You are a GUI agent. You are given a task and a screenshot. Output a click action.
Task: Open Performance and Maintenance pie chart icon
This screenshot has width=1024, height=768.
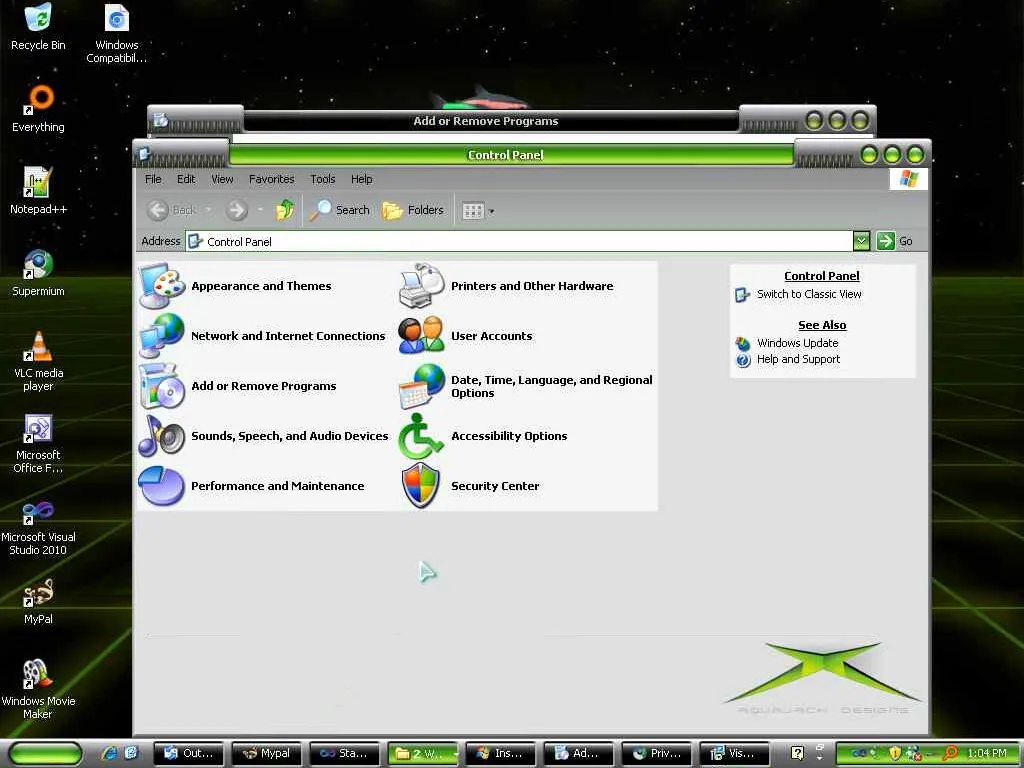click(162, 486)
